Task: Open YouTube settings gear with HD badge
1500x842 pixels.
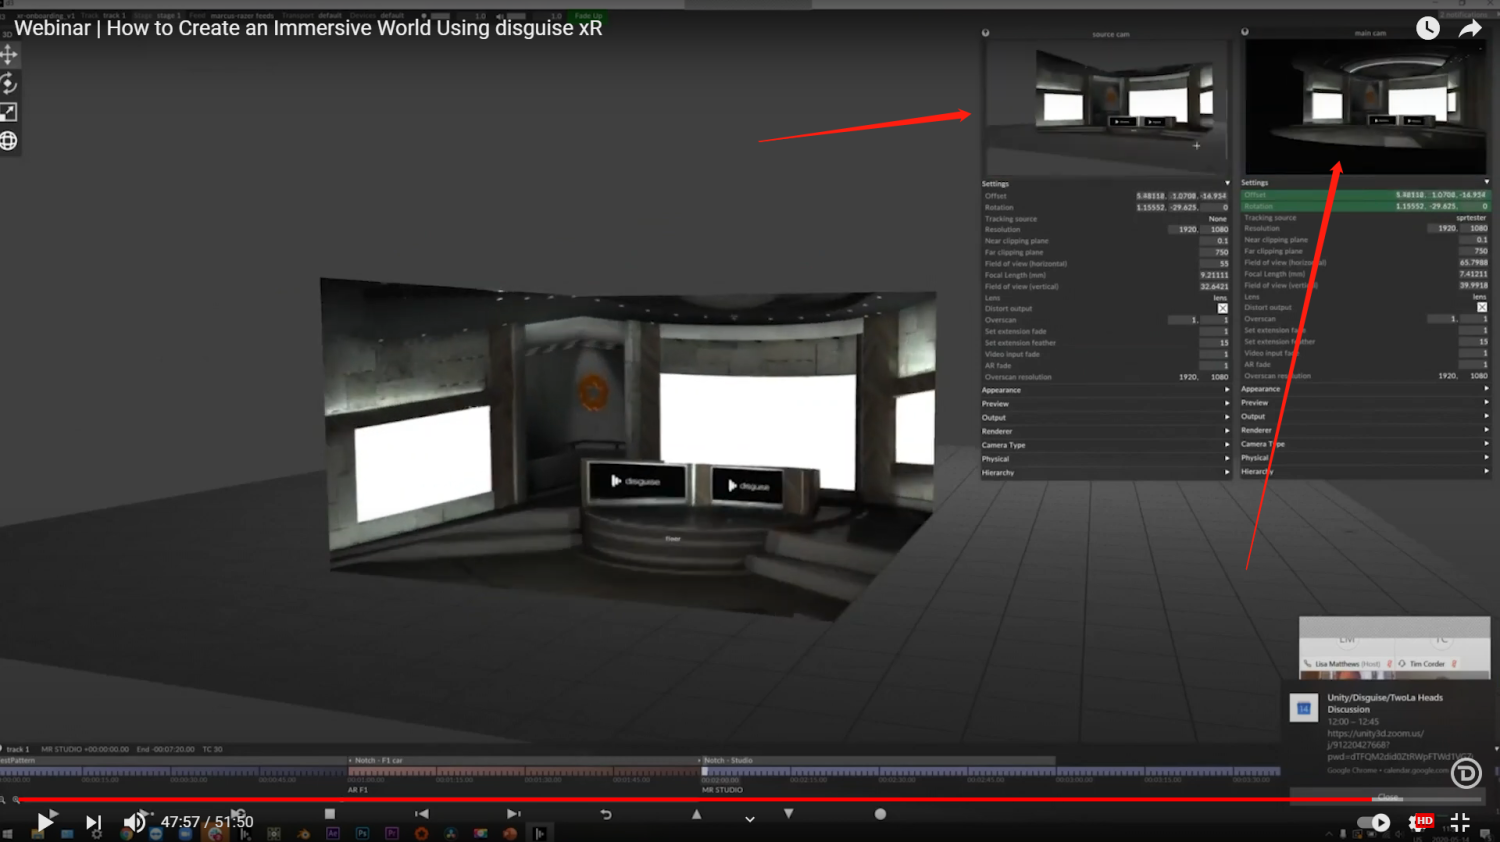Action: click(1421, 822)
